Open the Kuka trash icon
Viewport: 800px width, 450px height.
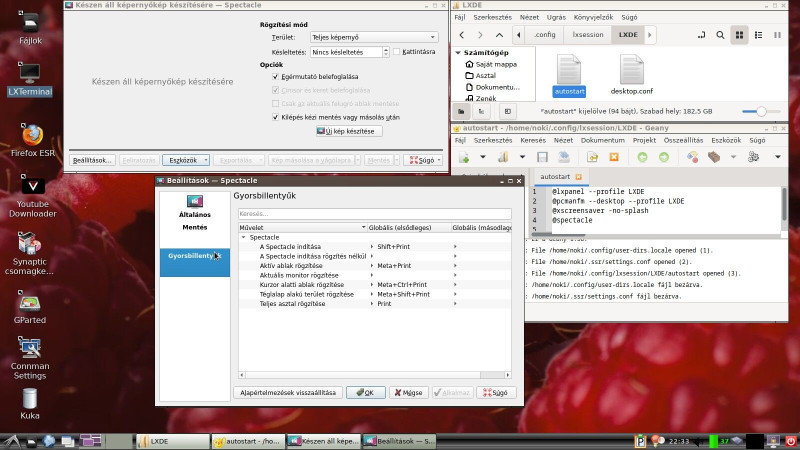point(30,404)
